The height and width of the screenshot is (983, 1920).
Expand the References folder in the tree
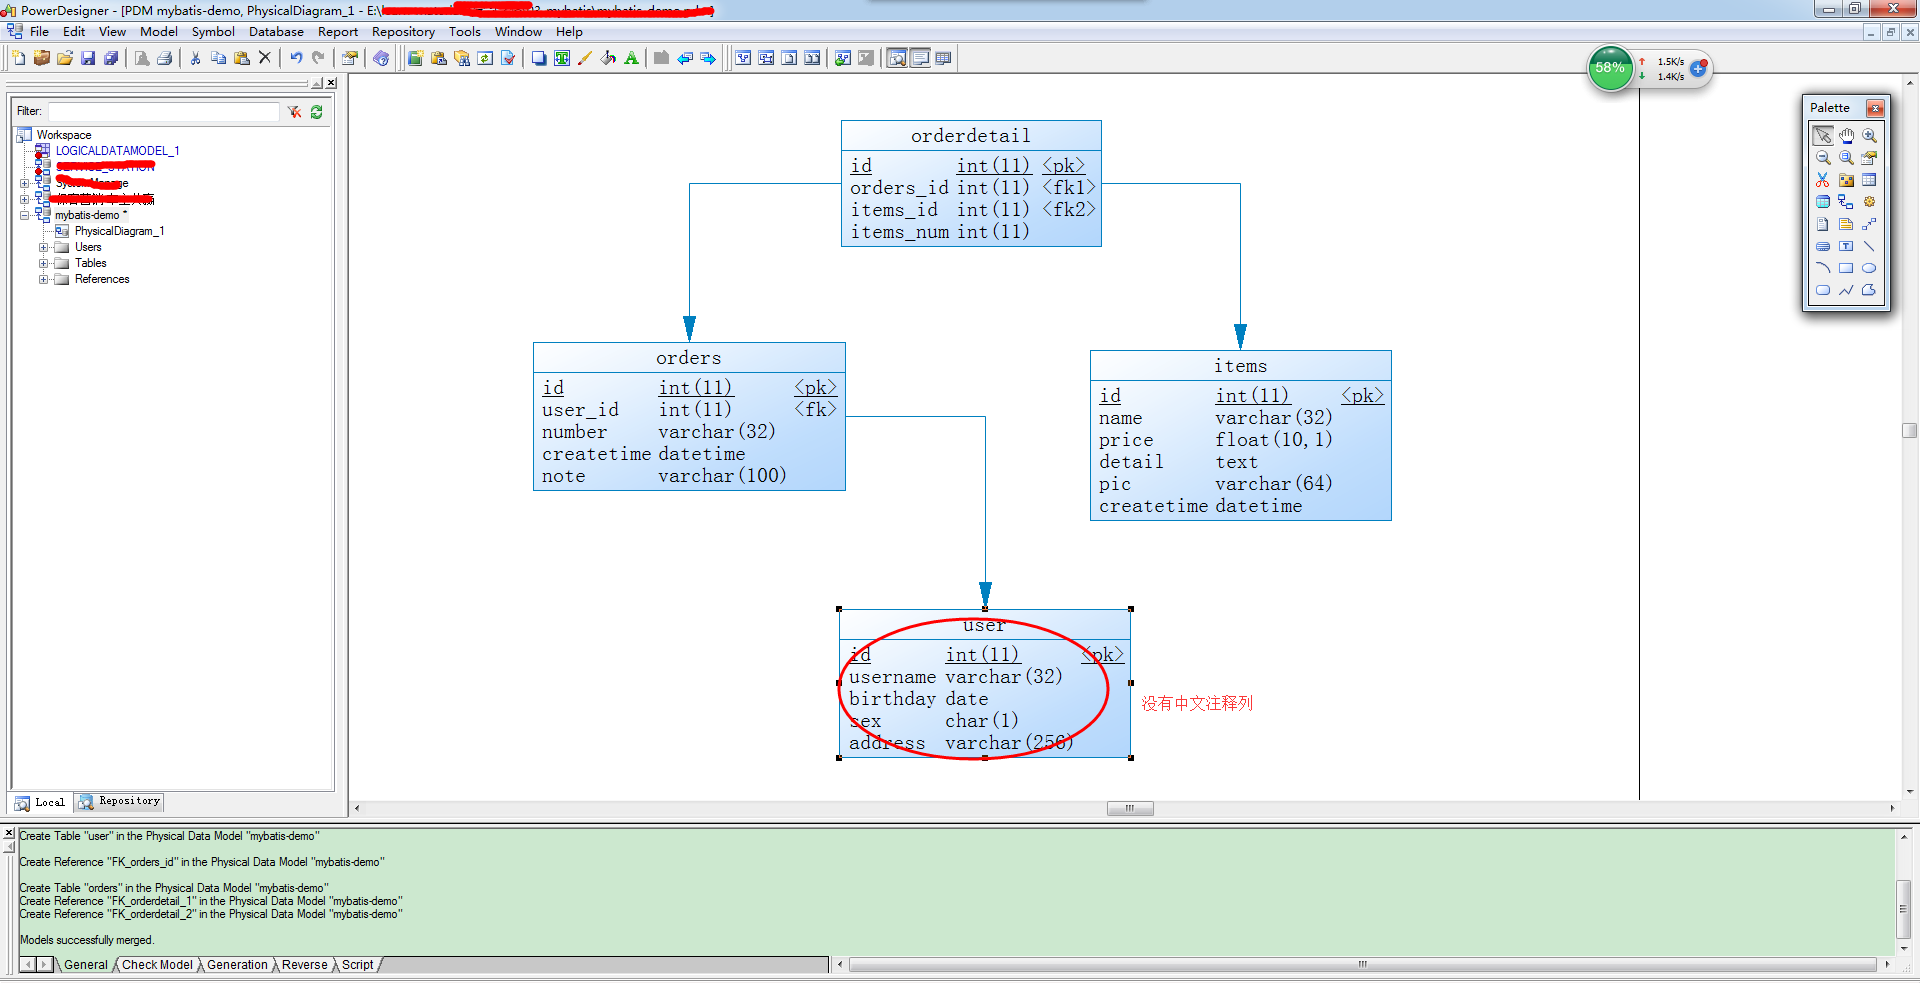pyautogui.click(x=43, y=279)
